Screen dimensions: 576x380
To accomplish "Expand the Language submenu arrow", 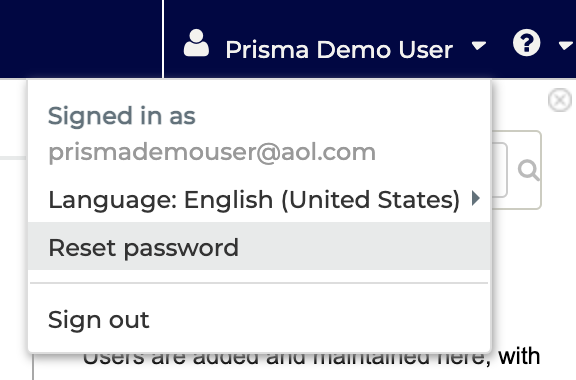I will pyautogui.click(x=476, y=198).
